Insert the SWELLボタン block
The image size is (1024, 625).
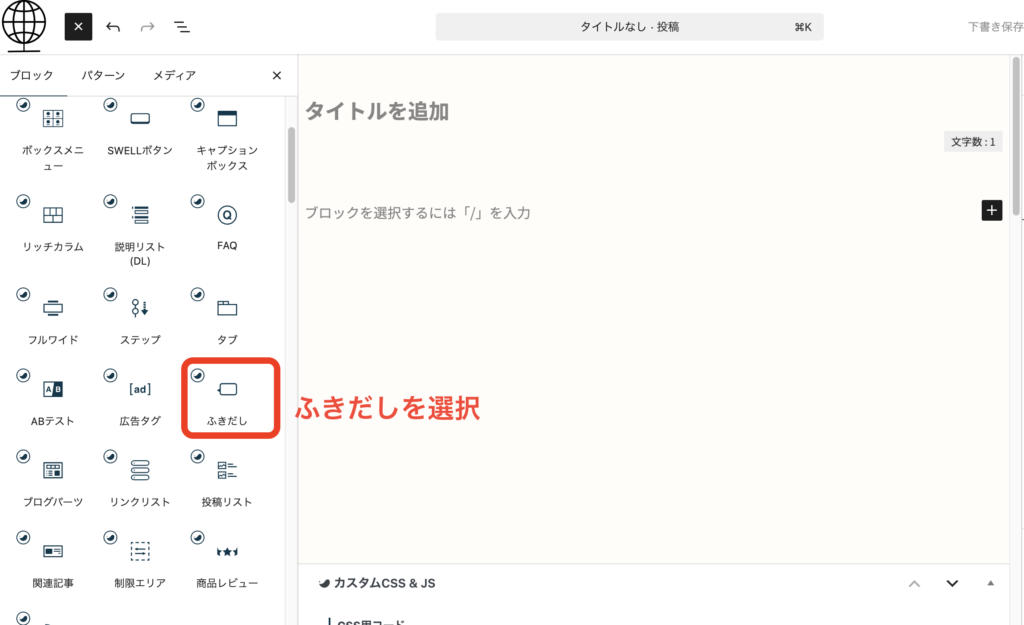[x=140, y=119]
